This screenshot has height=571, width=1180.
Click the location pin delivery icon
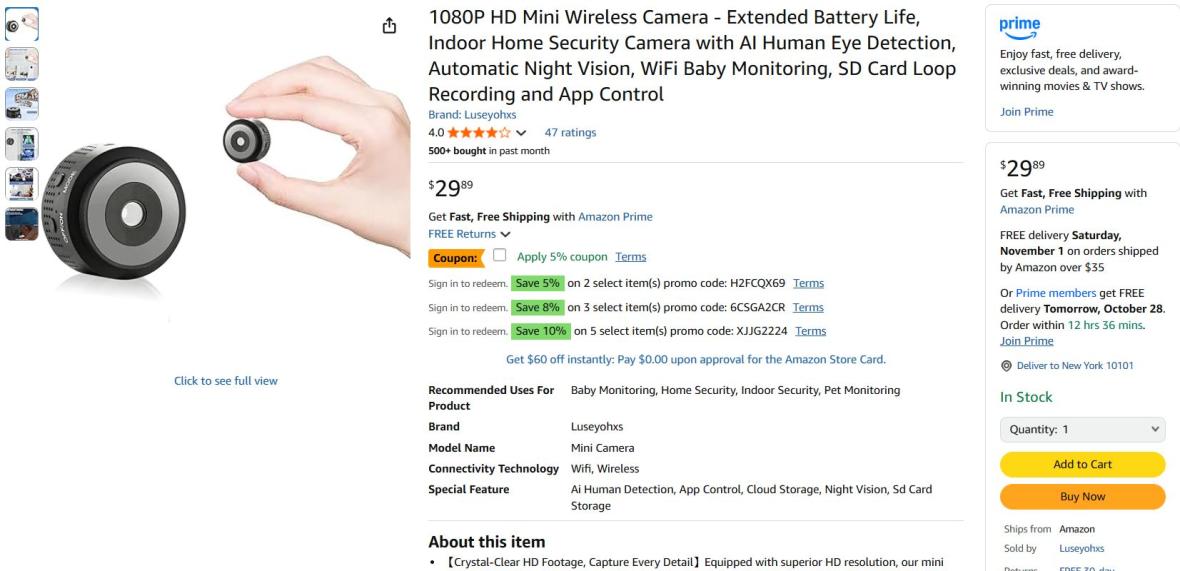click(x=1006, y=365)
